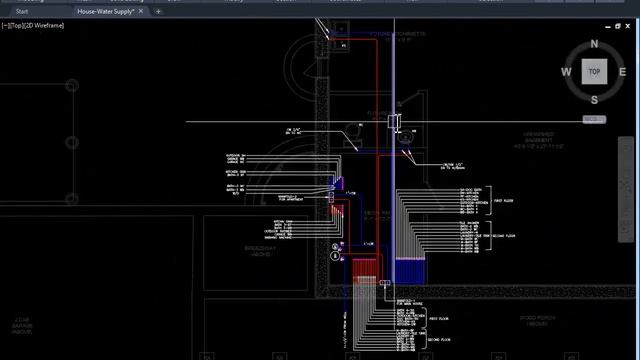Open the [Top] view controls menu
The width and height of the screenshot is (640, 360).
click(x=16, y=25)
